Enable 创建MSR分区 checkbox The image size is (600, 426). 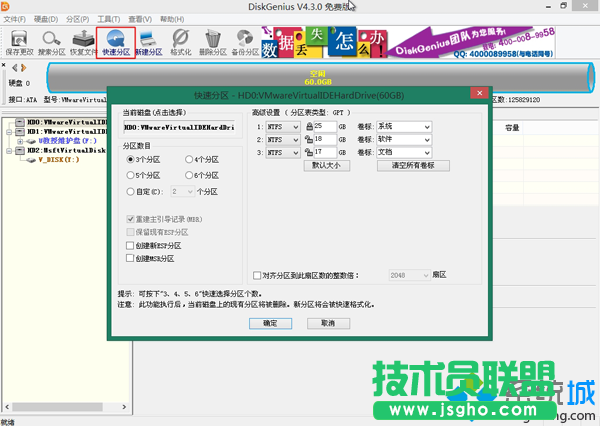130,258
